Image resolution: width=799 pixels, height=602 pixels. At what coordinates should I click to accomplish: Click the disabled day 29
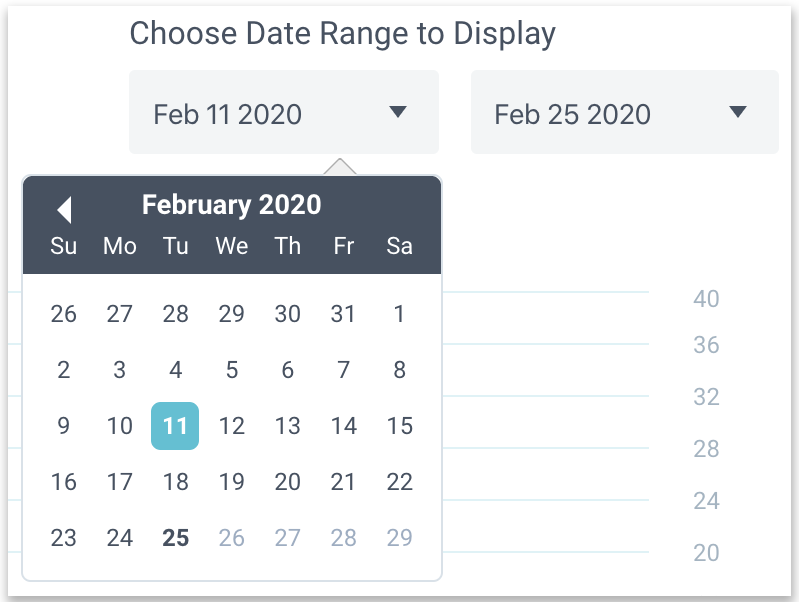pyautogui.click(x=399, y=538)
